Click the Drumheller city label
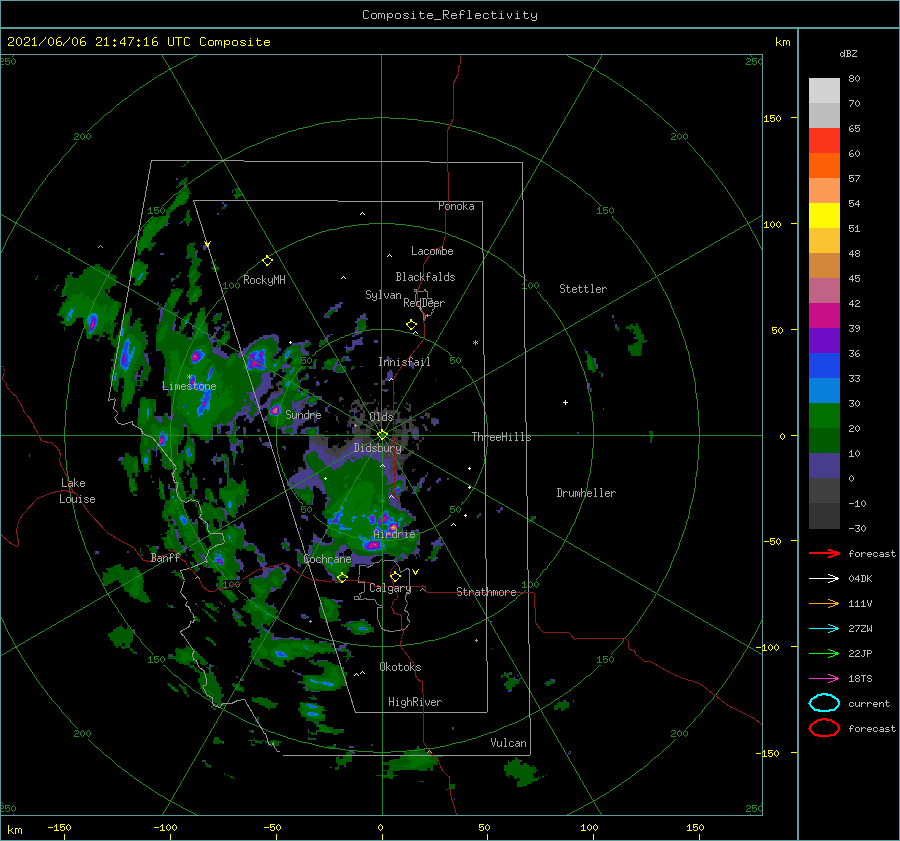The image size is (900, 841). (586, 493)
